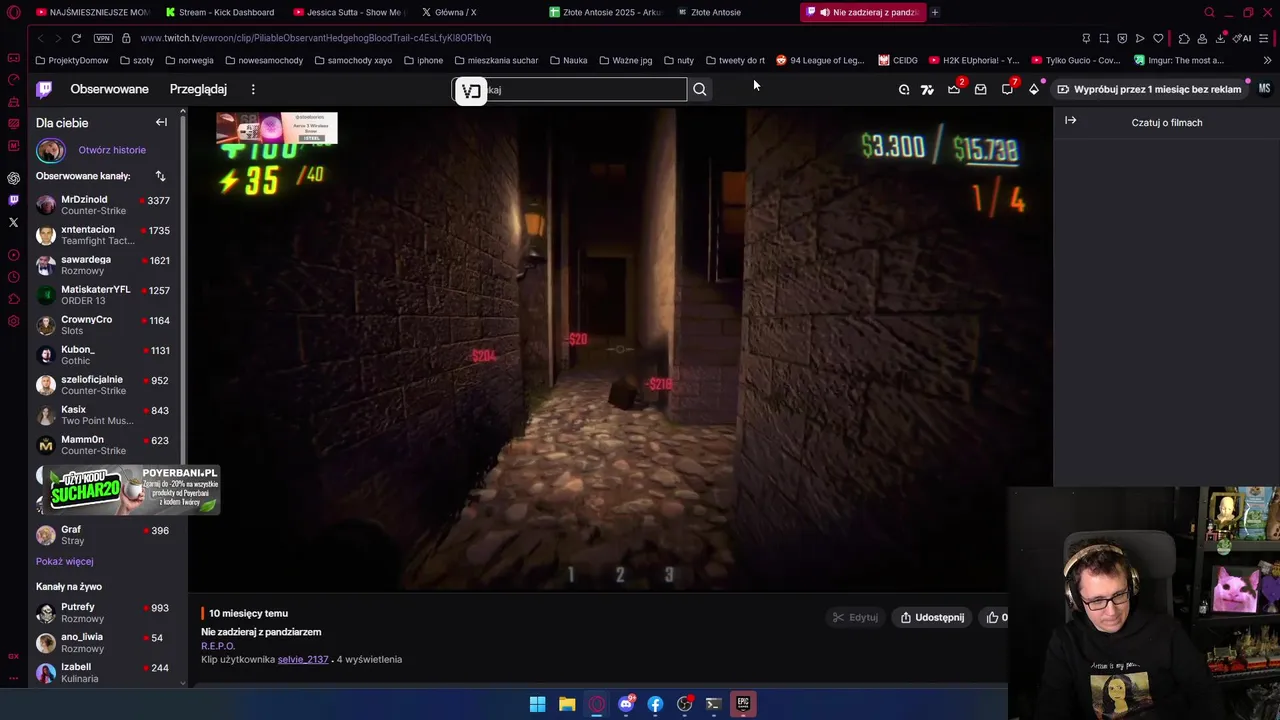Click the Udostępnij share button
This screenshot has height=720, width=1280.
[932, 617]
